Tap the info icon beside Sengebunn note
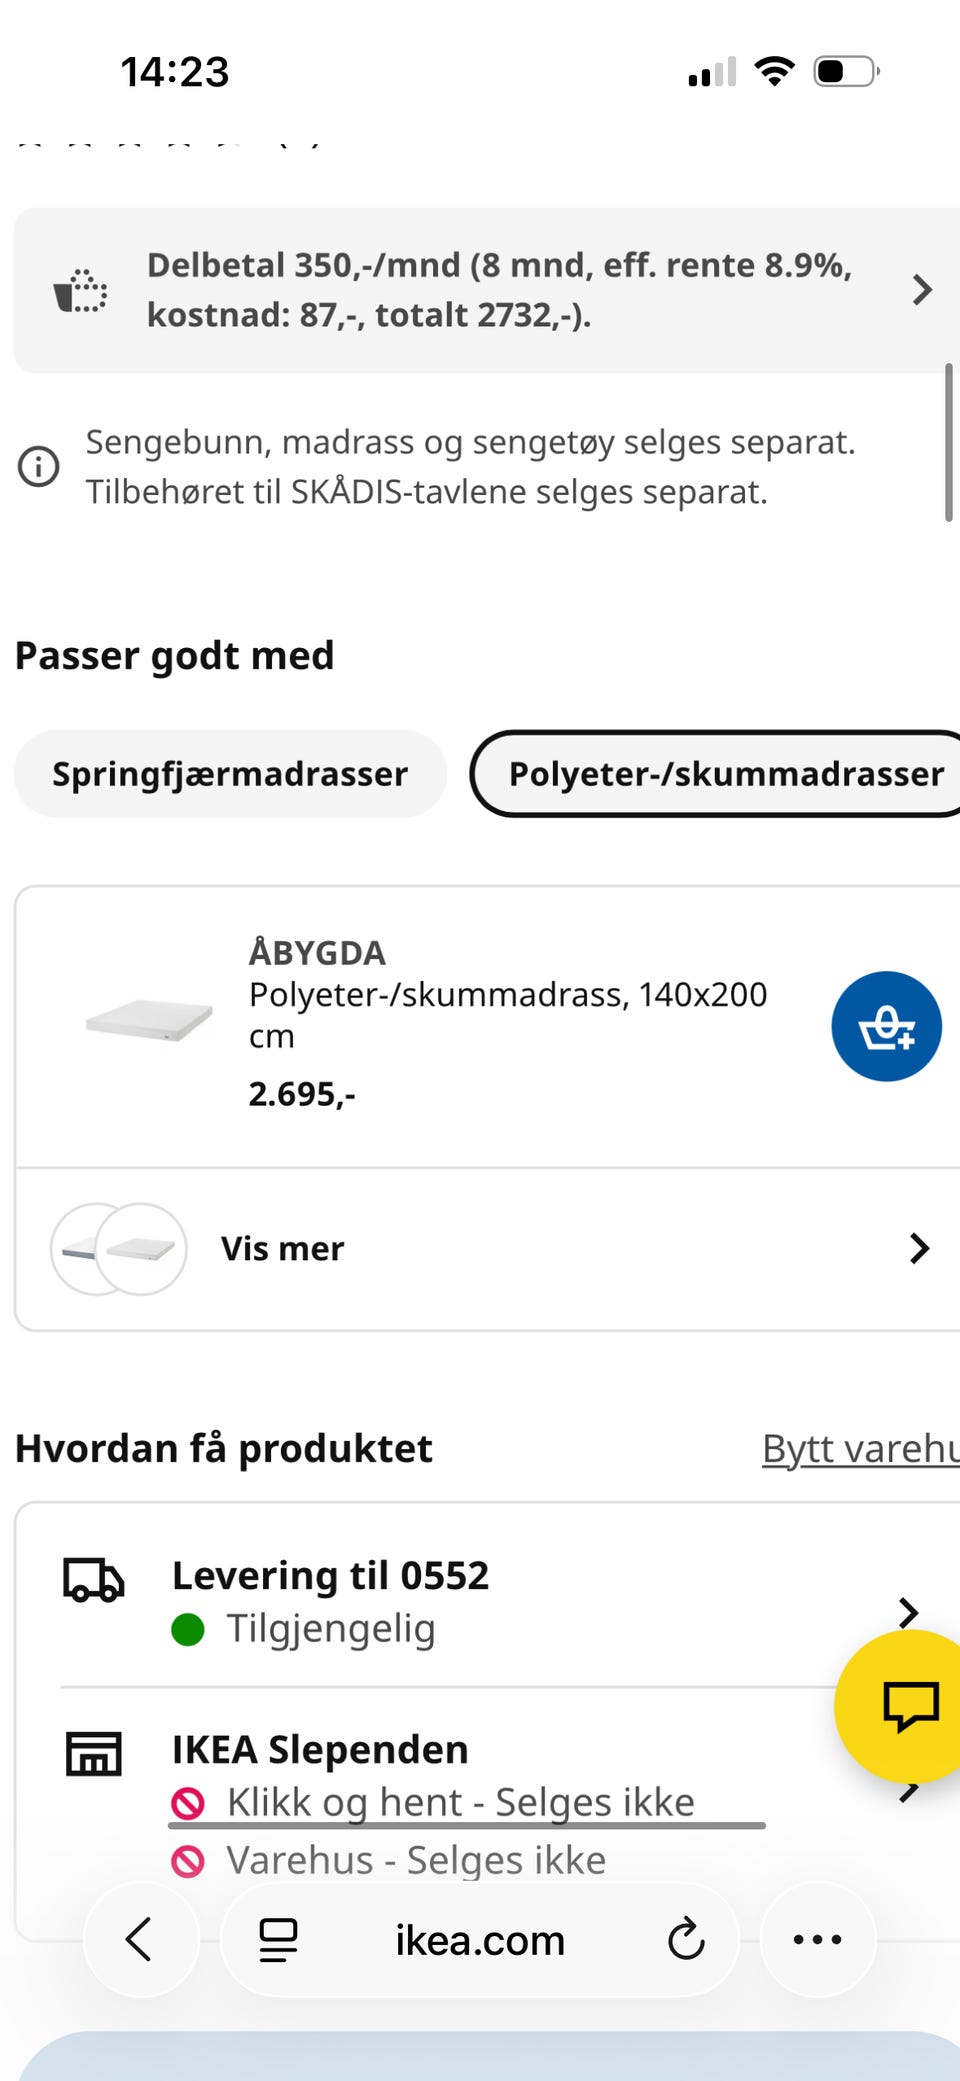Viewport: 960px width, 2081px height. (39, 466)
